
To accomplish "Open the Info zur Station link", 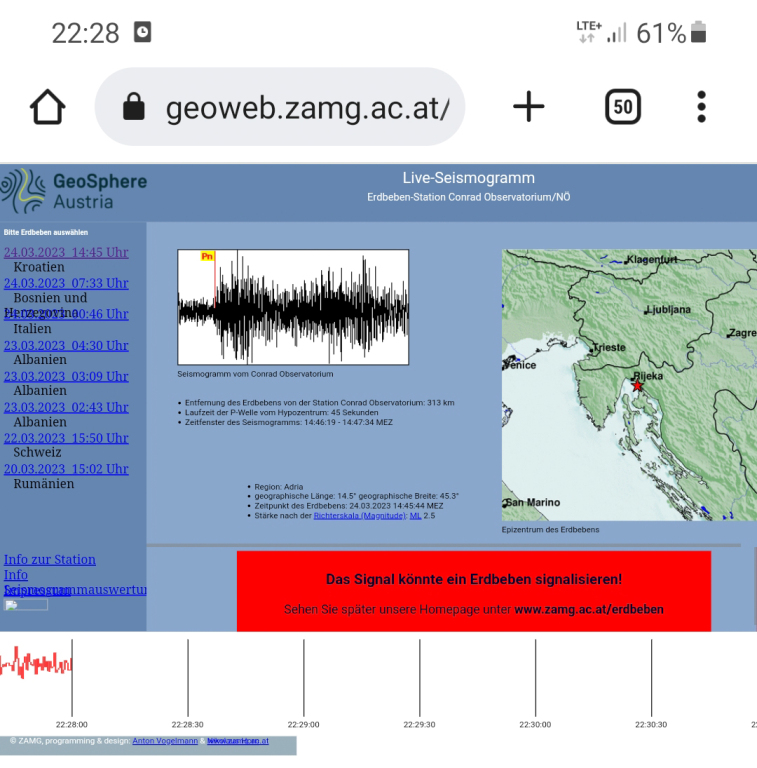I will 50,560.
